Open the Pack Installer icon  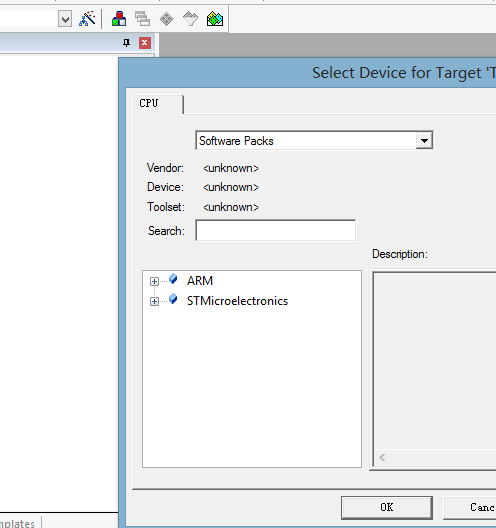click(215, 19)
